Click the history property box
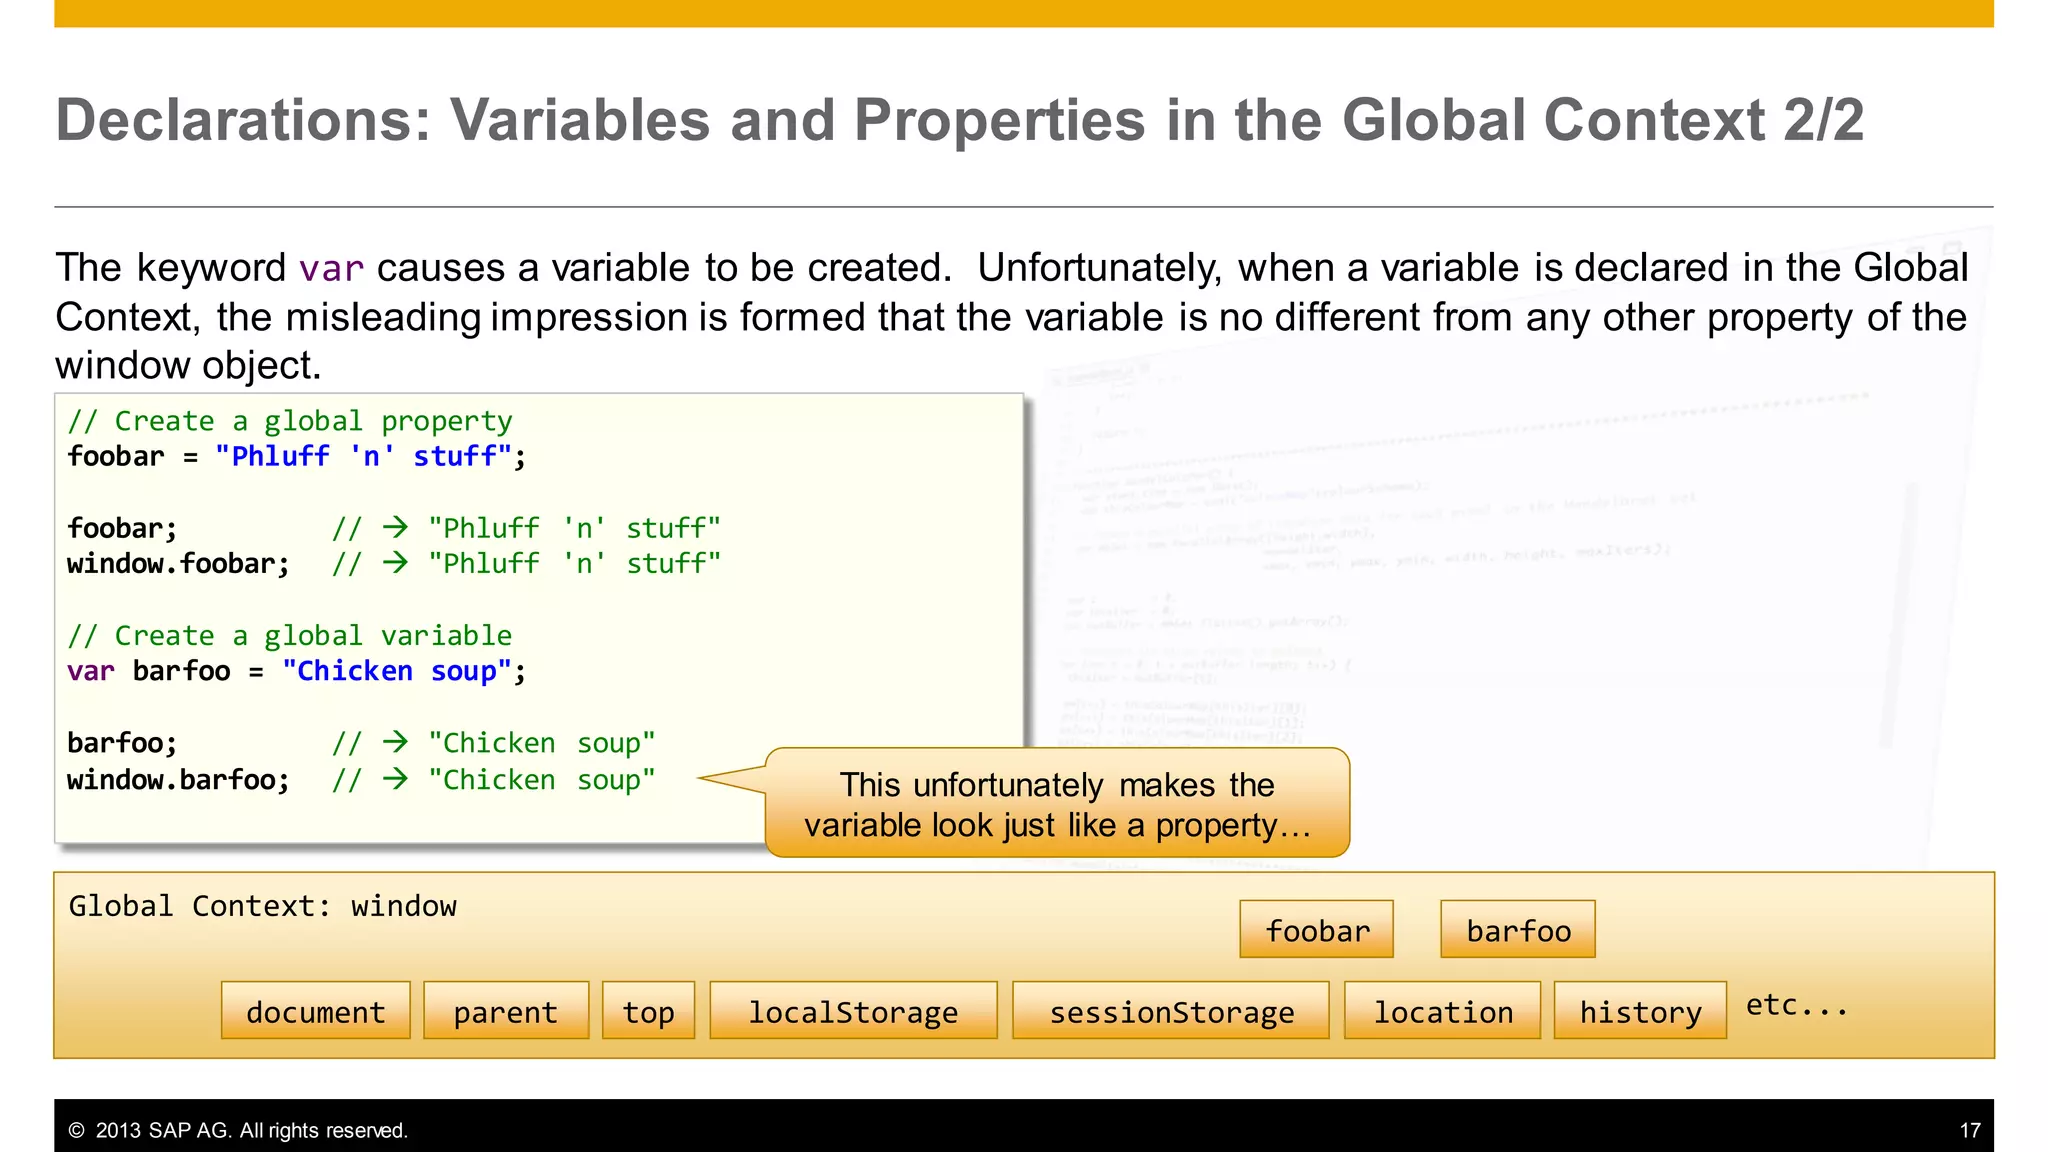Image resolution: width=2048 pixels, height=1152 pixels. coord(1640,1010)
